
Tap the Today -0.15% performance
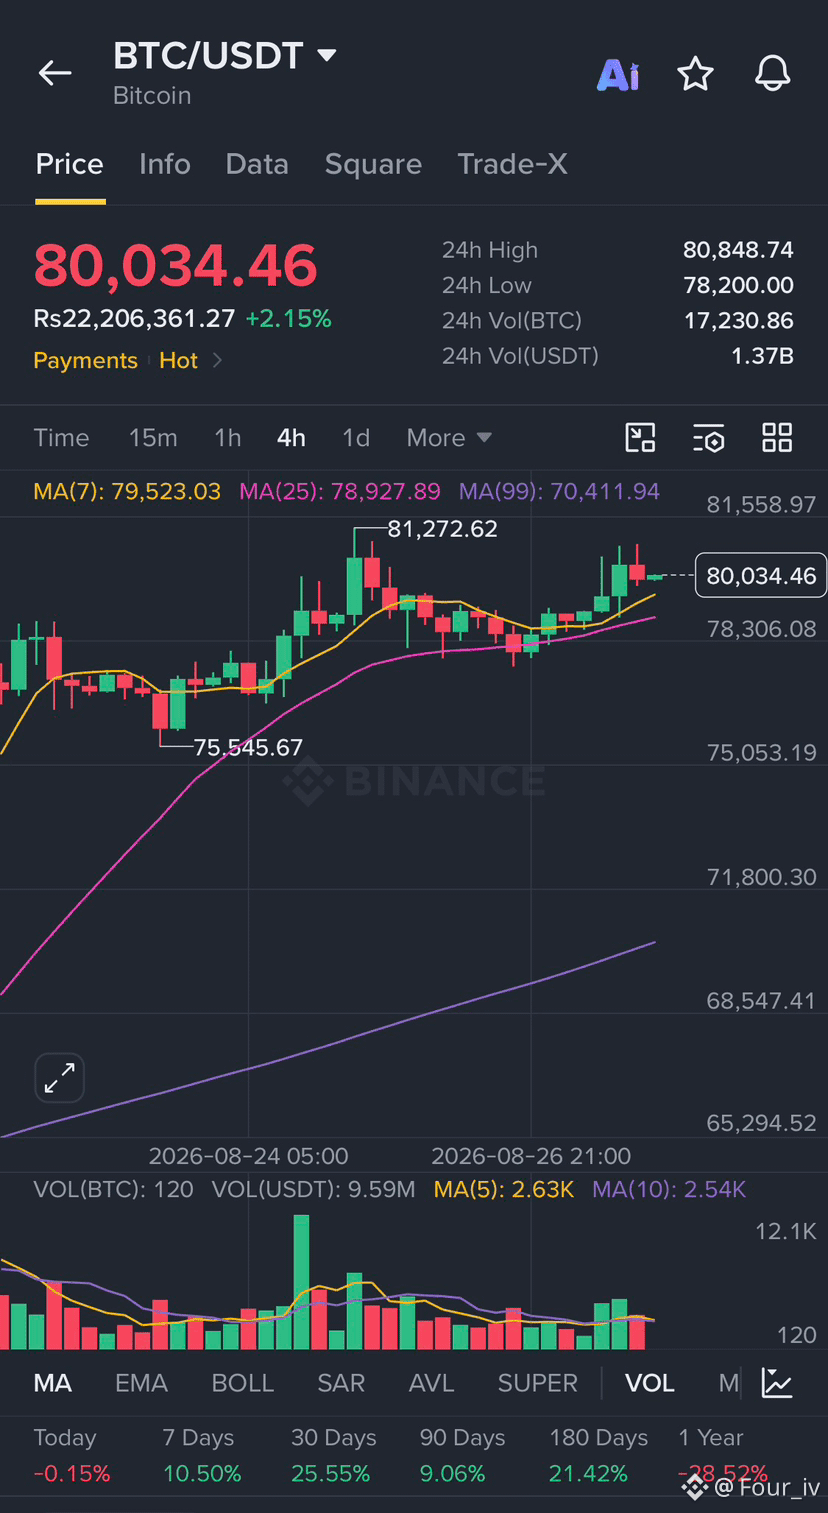click(72, 1455)
